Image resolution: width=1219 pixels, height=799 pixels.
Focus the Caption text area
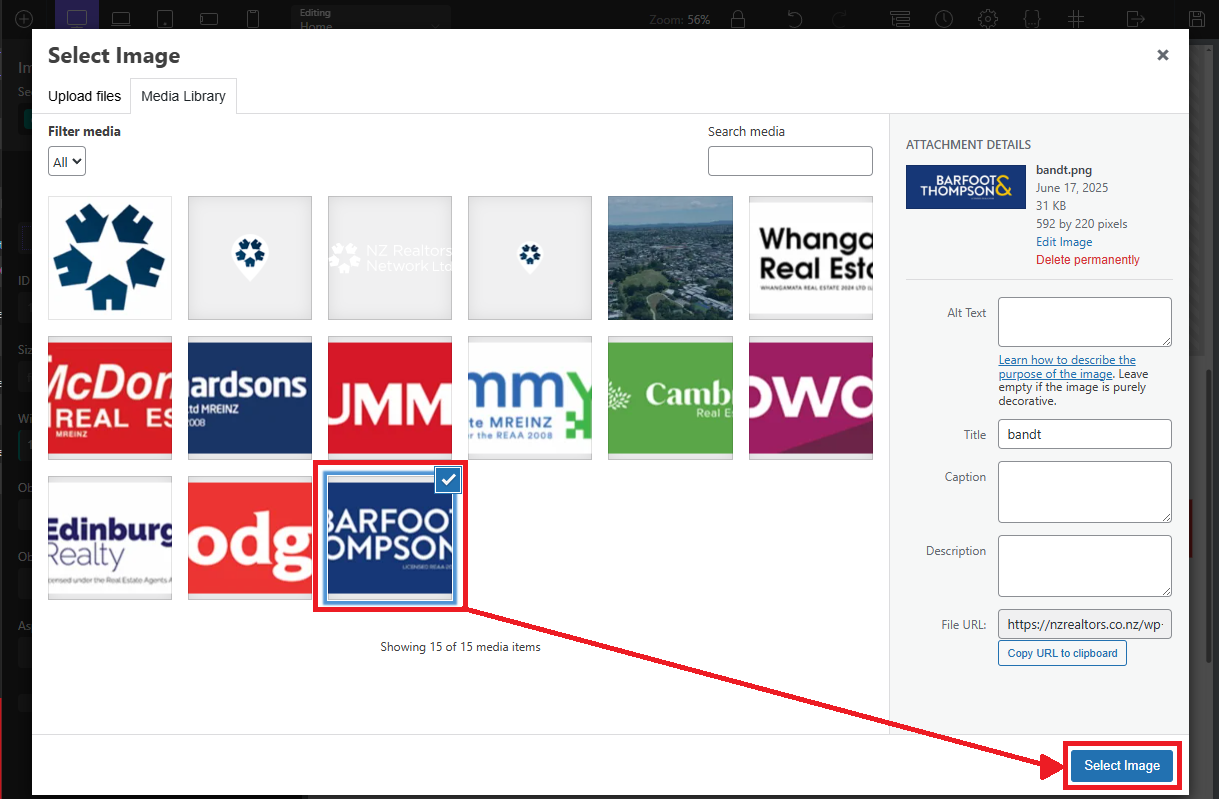click(1085, 492)
